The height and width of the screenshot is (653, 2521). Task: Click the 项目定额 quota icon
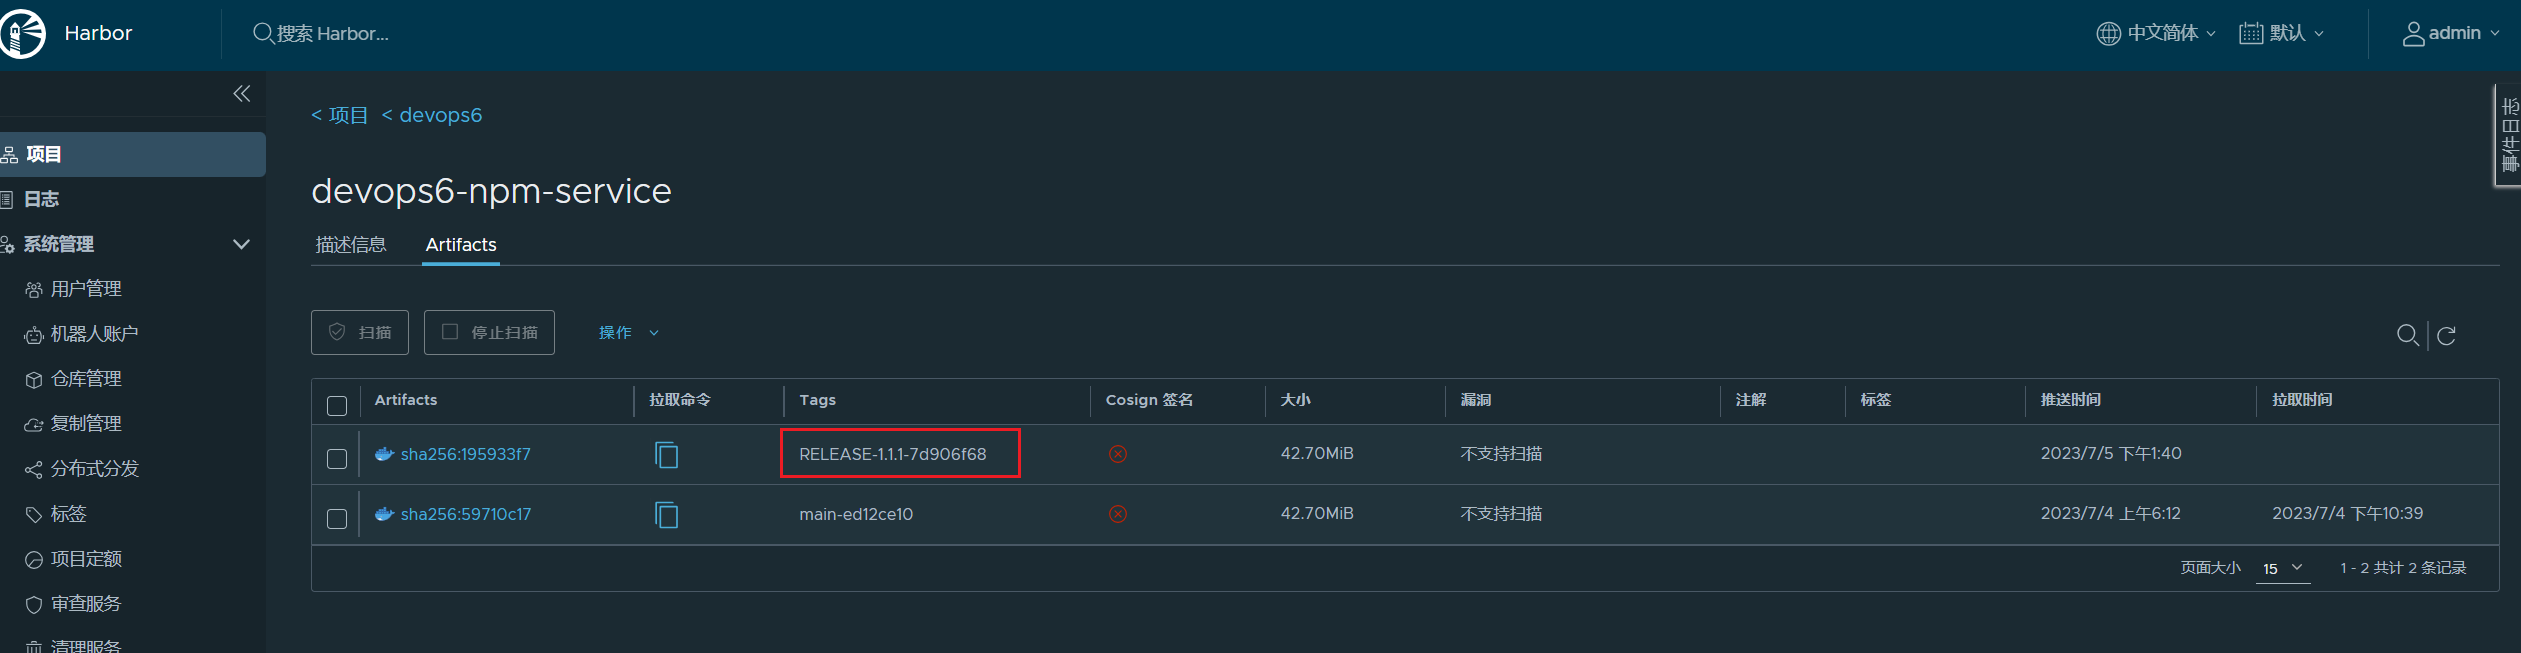34,560
